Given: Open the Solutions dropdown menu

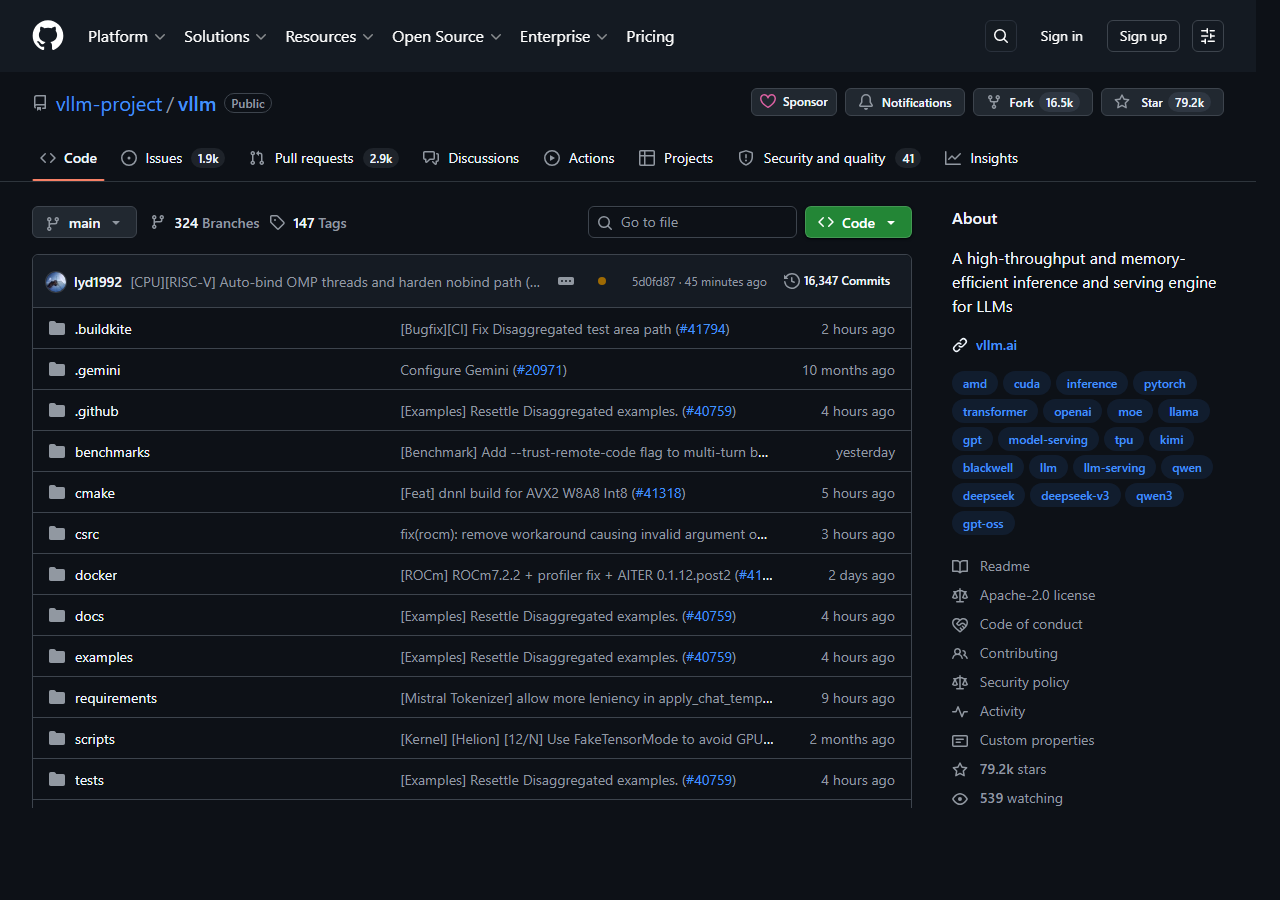Looking at the screenshot, I should (x=225, y=36).
